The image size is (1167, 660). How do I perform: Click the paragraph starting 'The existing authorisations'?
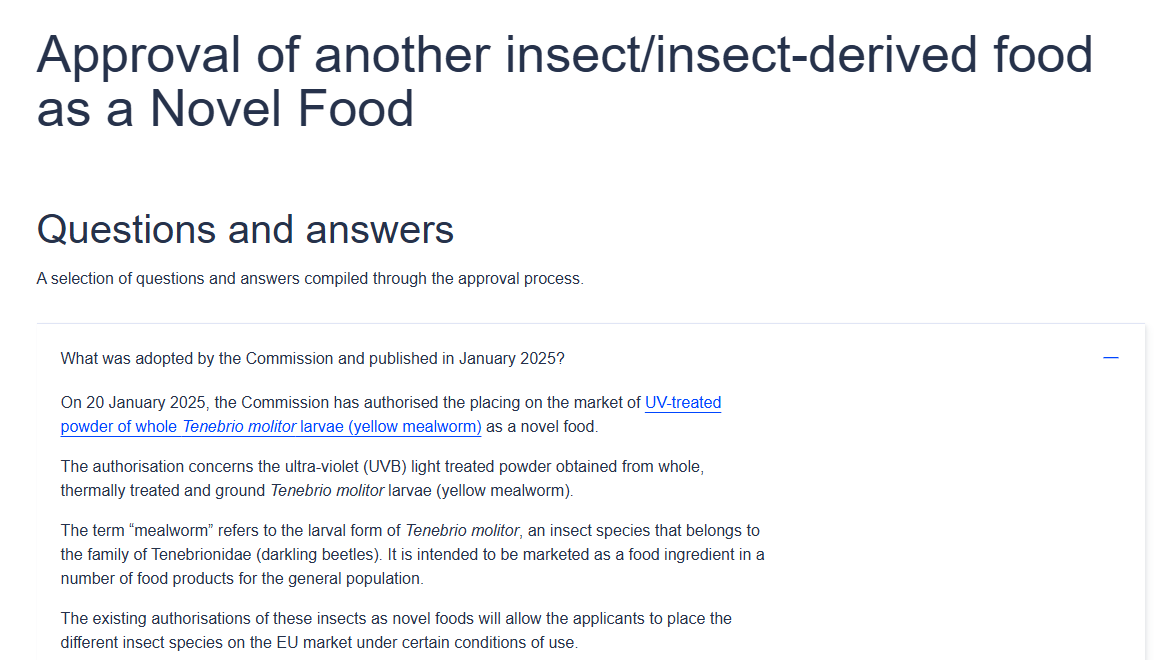(396, 630)
